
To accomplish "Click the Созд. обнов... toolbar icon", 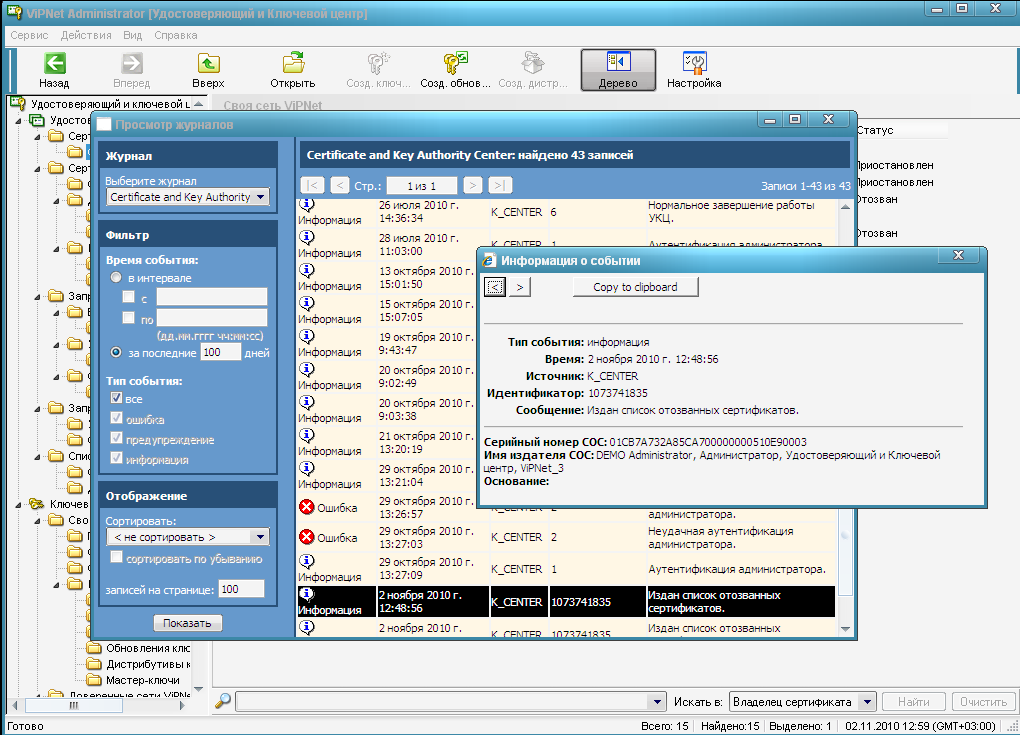I will [x=455, y=64].
